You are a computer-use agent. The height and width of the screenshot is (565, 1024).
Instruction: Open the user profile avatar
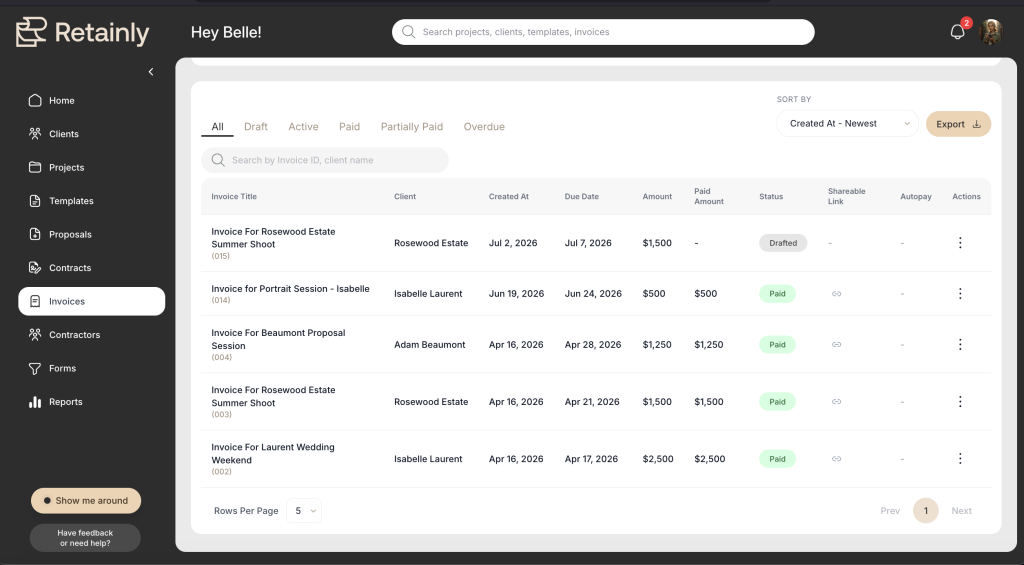click(x=991, y=32)
